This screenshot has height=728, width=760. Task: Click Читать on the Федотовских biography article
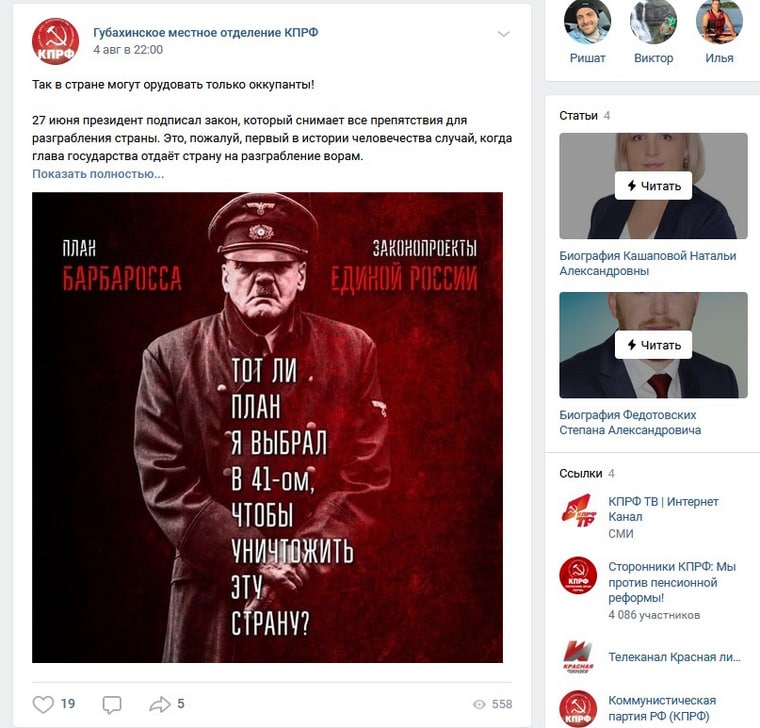tap(653, 345)
